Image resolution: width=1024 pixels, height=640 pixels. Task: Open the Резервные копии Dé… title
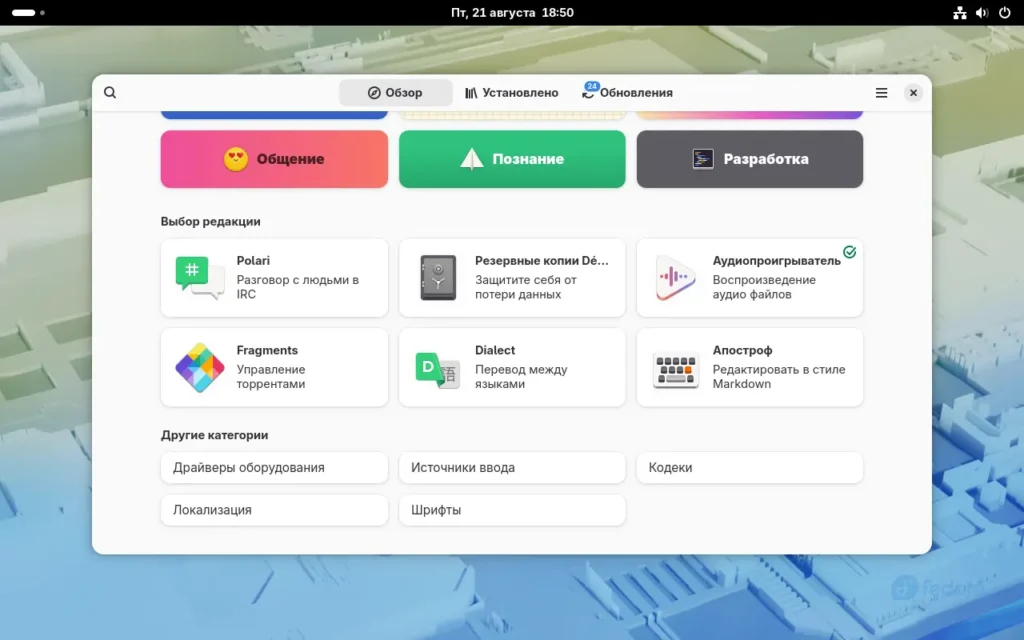click(x=541, y=261)
